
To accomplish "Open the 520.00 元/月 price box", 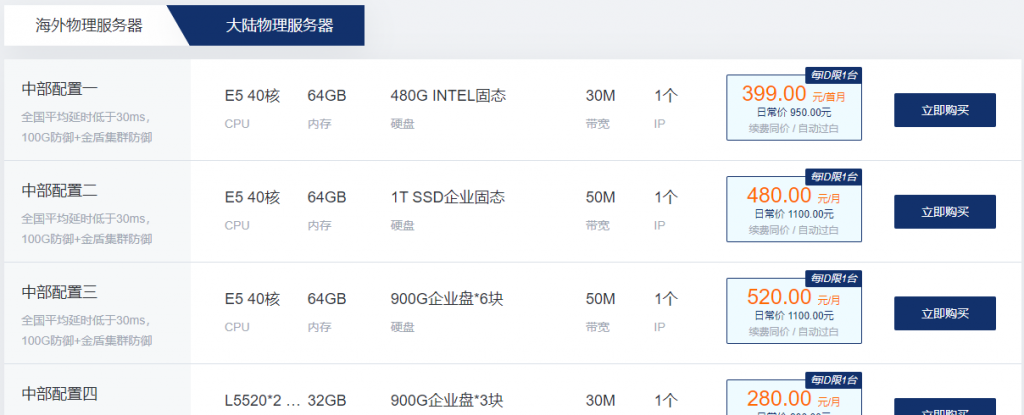I will click(793, 310).
